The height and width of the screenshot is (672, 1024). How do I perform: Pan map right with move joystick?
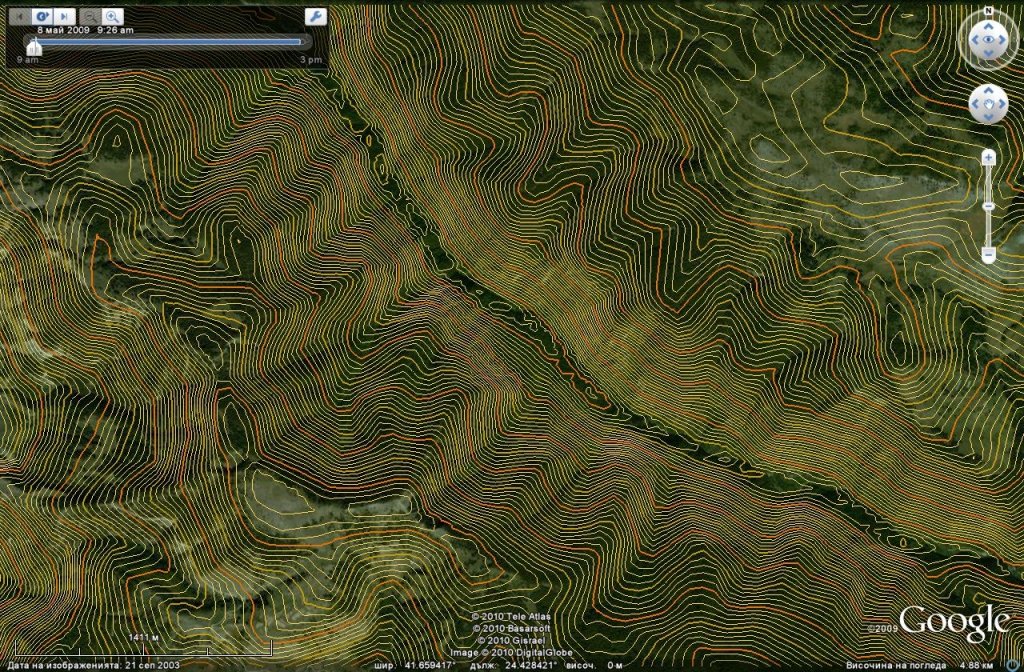pos(1001,104)
